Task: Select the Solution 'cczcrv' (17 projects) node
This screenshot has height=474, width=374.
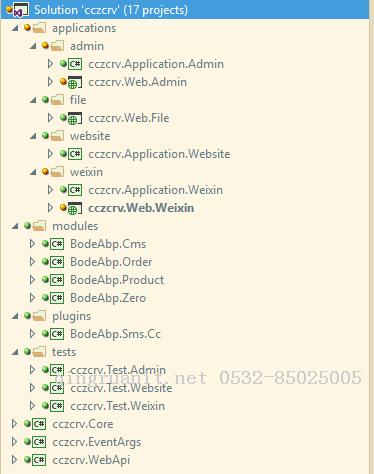Action: tap(185, 10)
